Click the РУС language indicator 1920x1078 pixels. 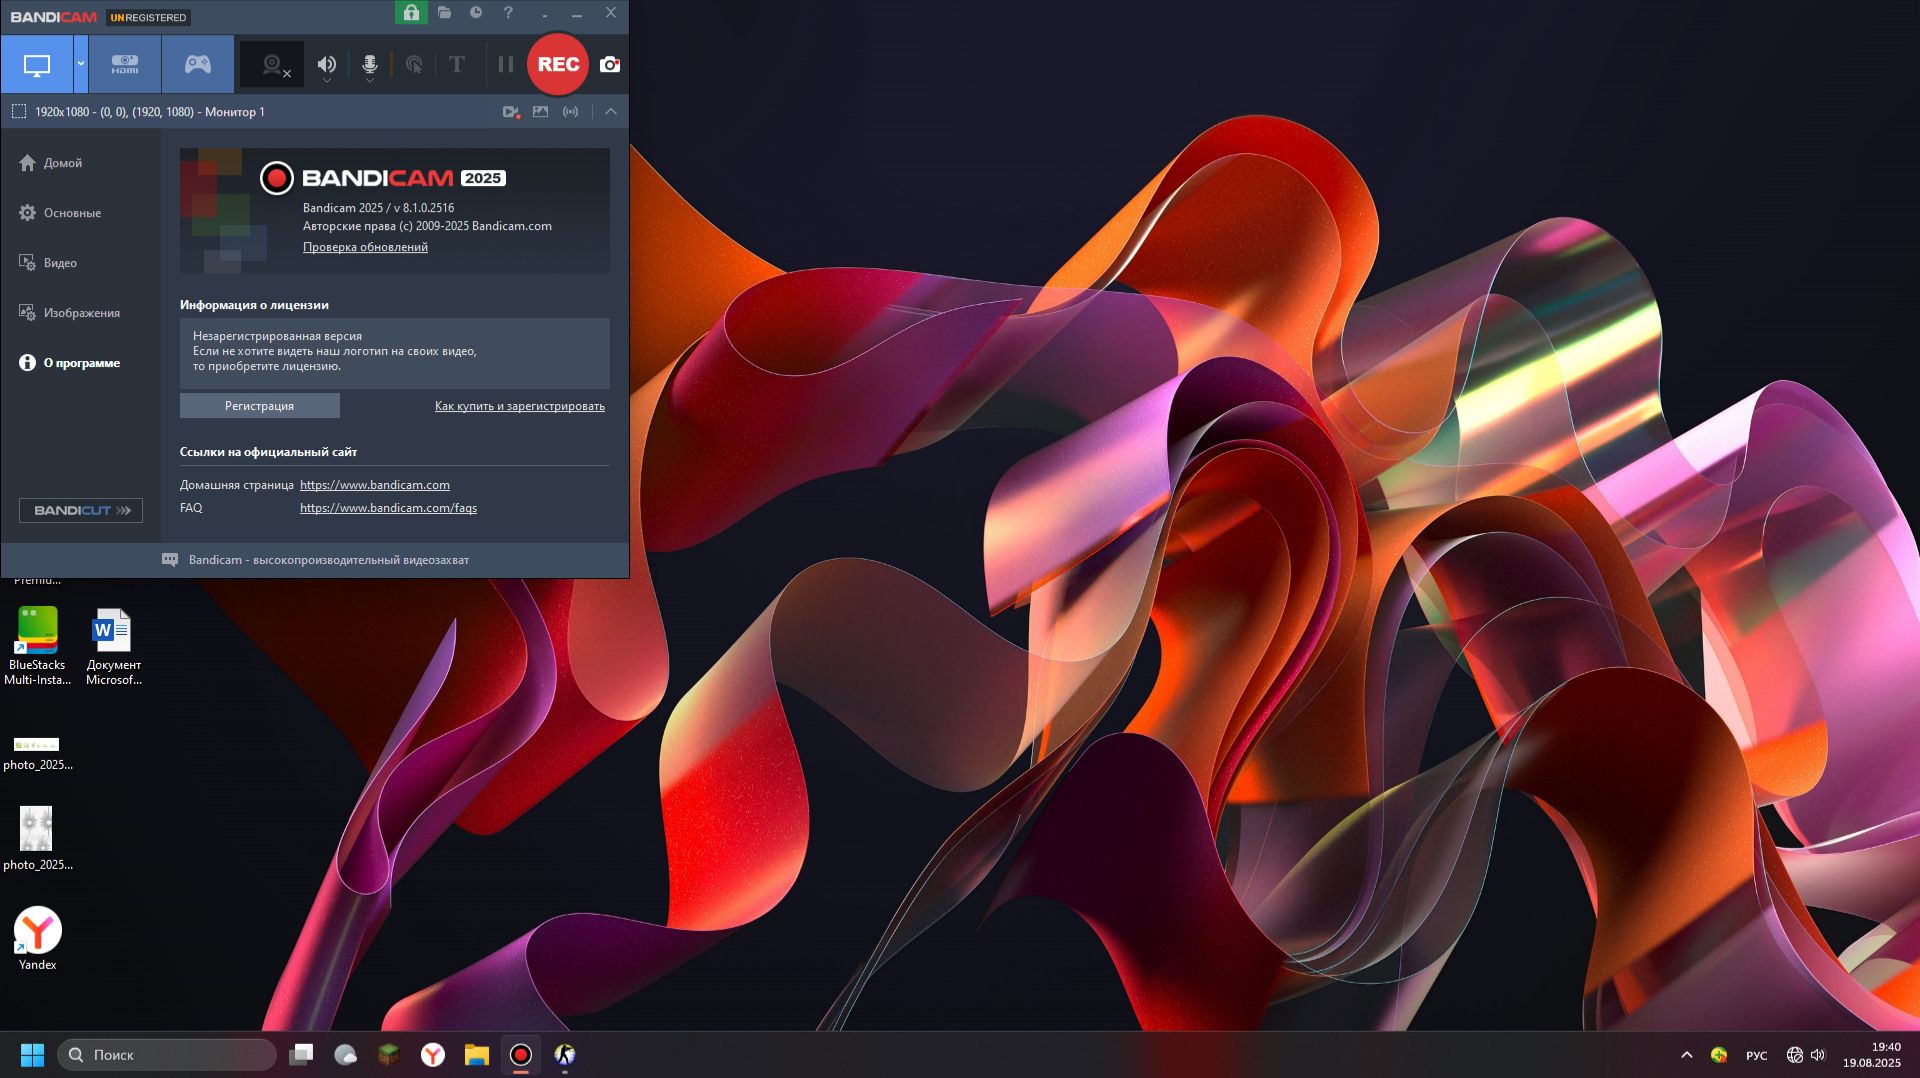point(1757,1055)
